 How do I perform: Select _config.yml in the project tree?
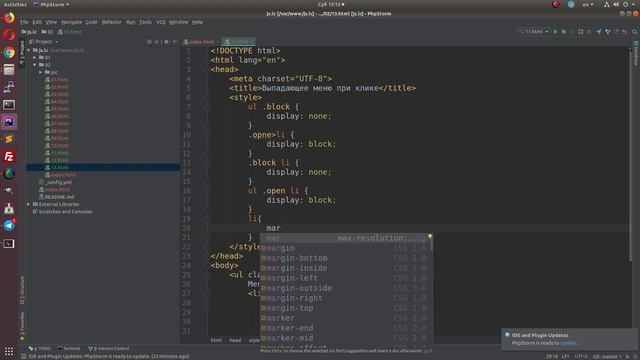[58, 182]
